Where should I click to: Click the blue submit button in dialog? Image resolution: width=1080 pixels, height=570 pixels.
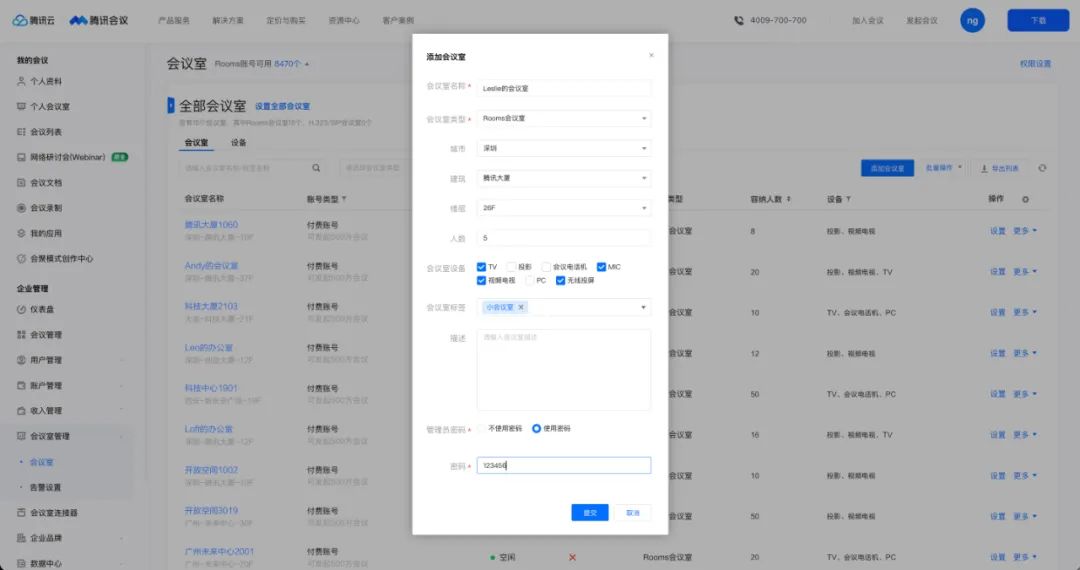click(x=590, y=513)
